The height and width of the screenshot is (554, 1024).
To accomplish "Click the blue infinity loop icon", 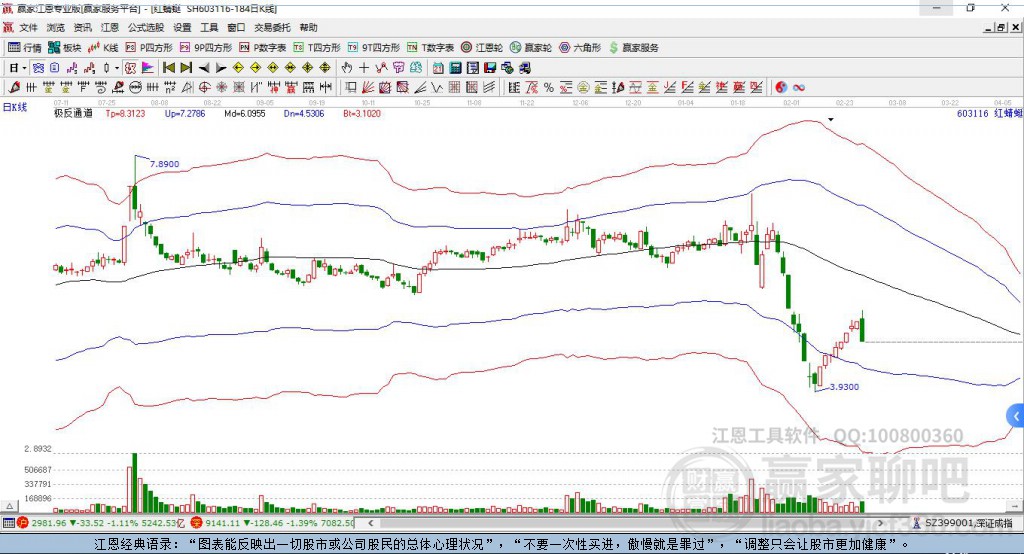I will click(x=798, y=88).
